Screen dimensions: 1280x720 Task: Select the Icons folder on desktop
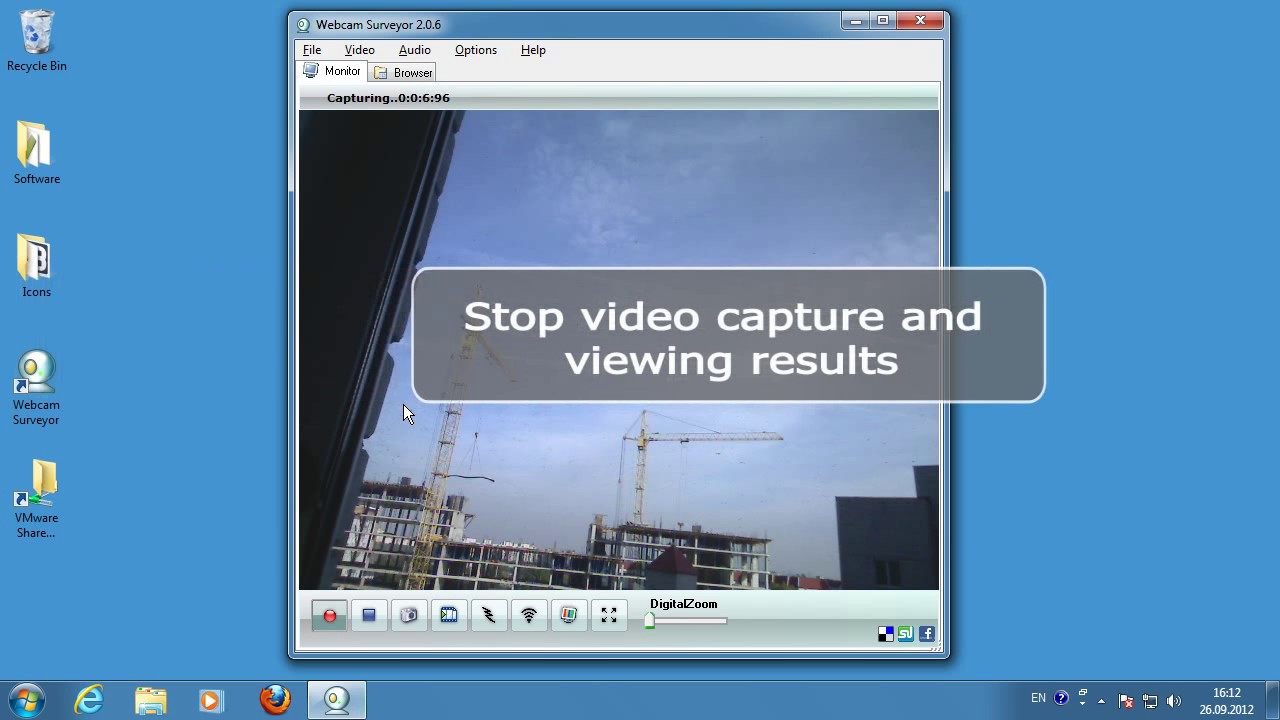(x=37, y=266)
